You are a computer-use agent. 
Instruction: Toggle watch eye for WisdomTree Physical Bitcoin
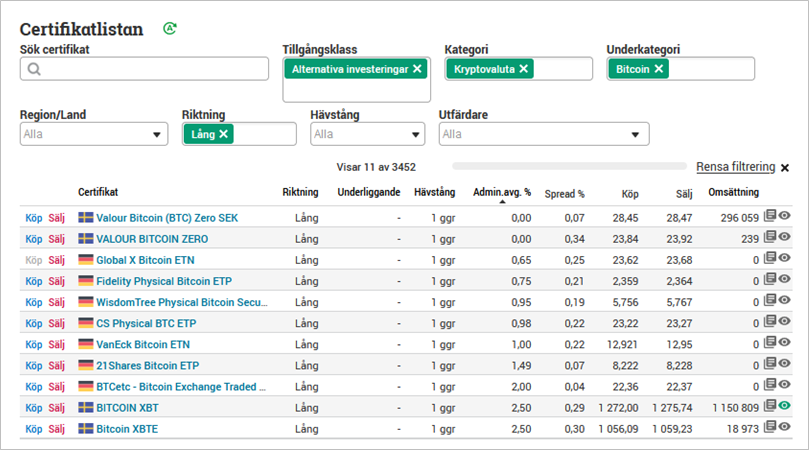[x=784, y=300]
